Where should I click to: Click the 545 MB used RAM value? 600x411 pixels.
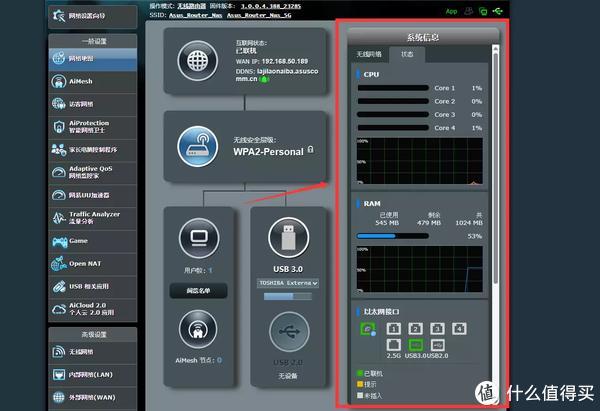pyautogui.click(x=387, y=223)
